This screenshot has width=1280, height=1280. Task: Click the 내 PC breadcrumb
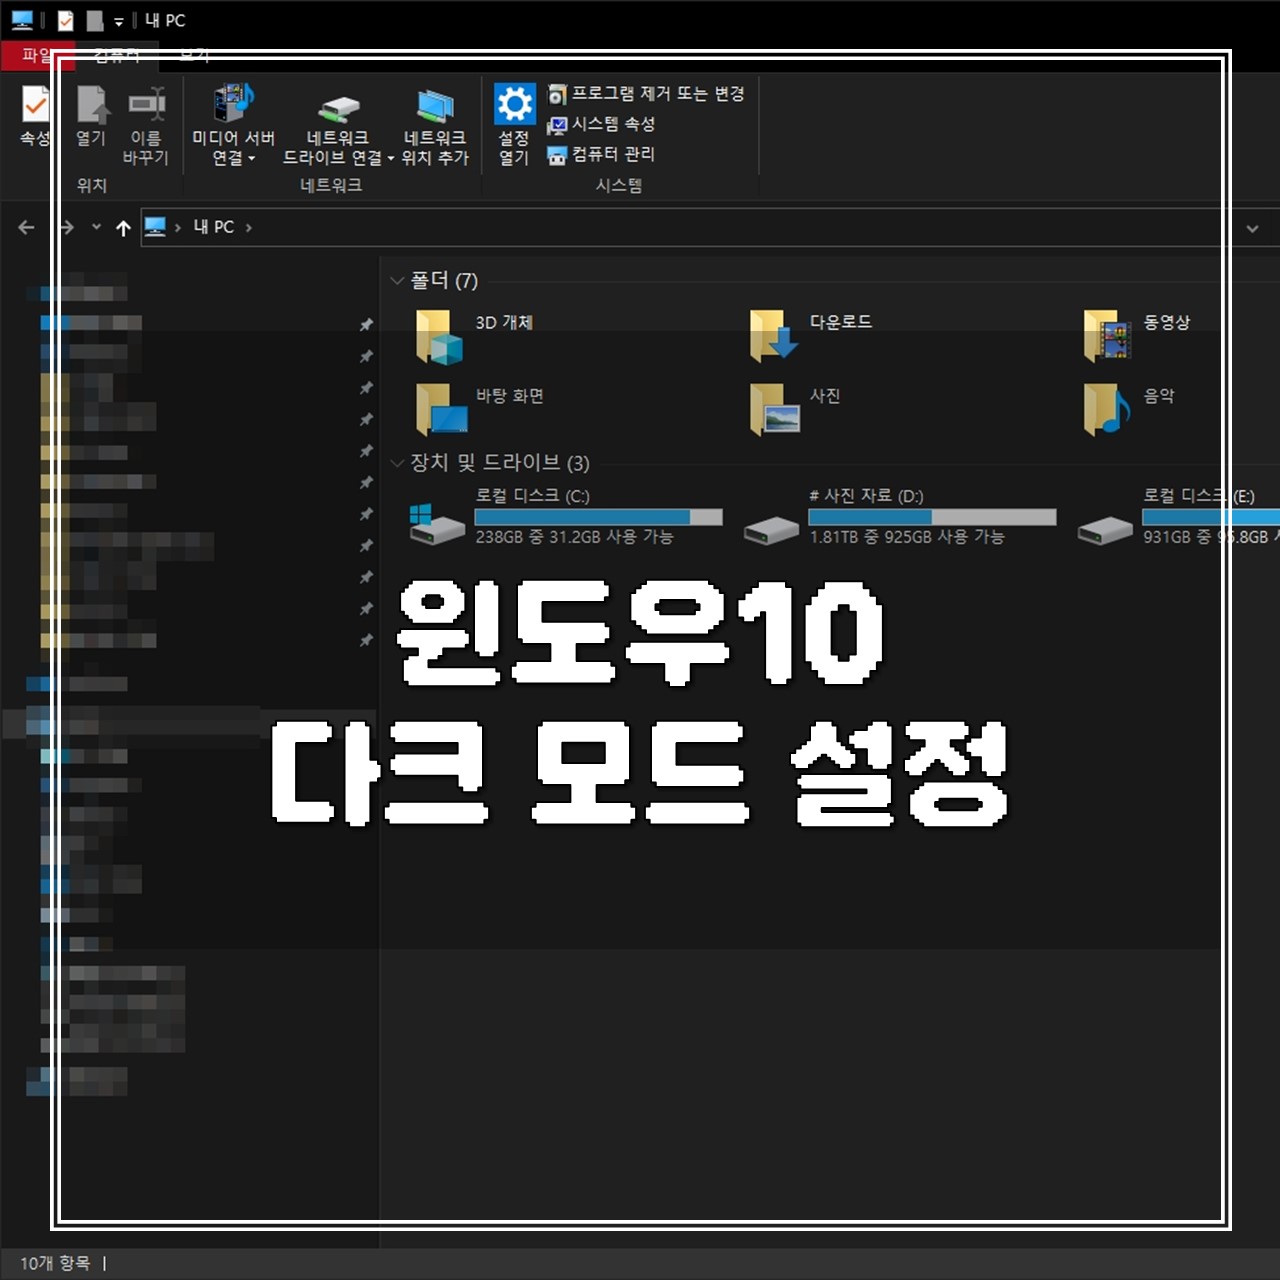[x=213, y=227]
